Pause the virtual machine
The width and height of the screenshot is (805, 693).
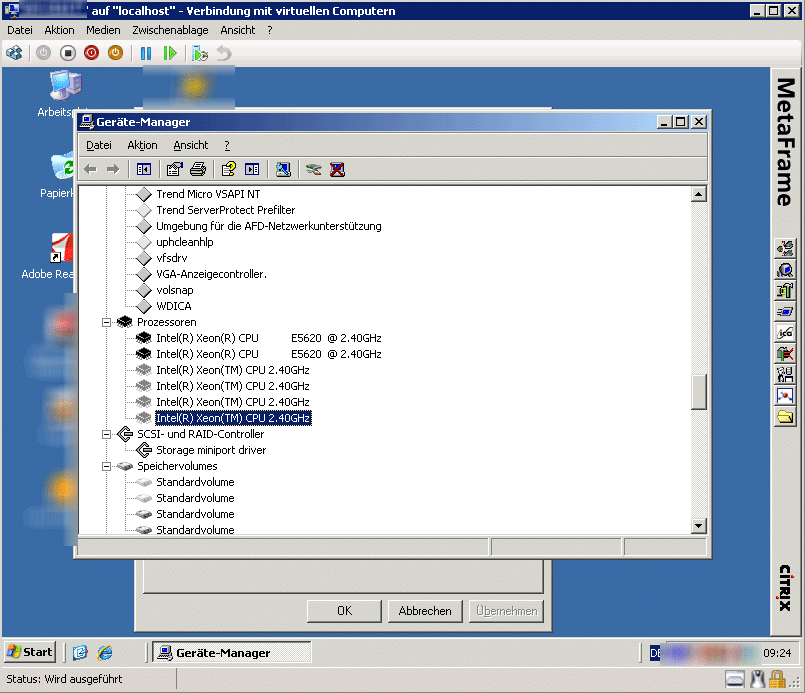[x=146, y=53]
